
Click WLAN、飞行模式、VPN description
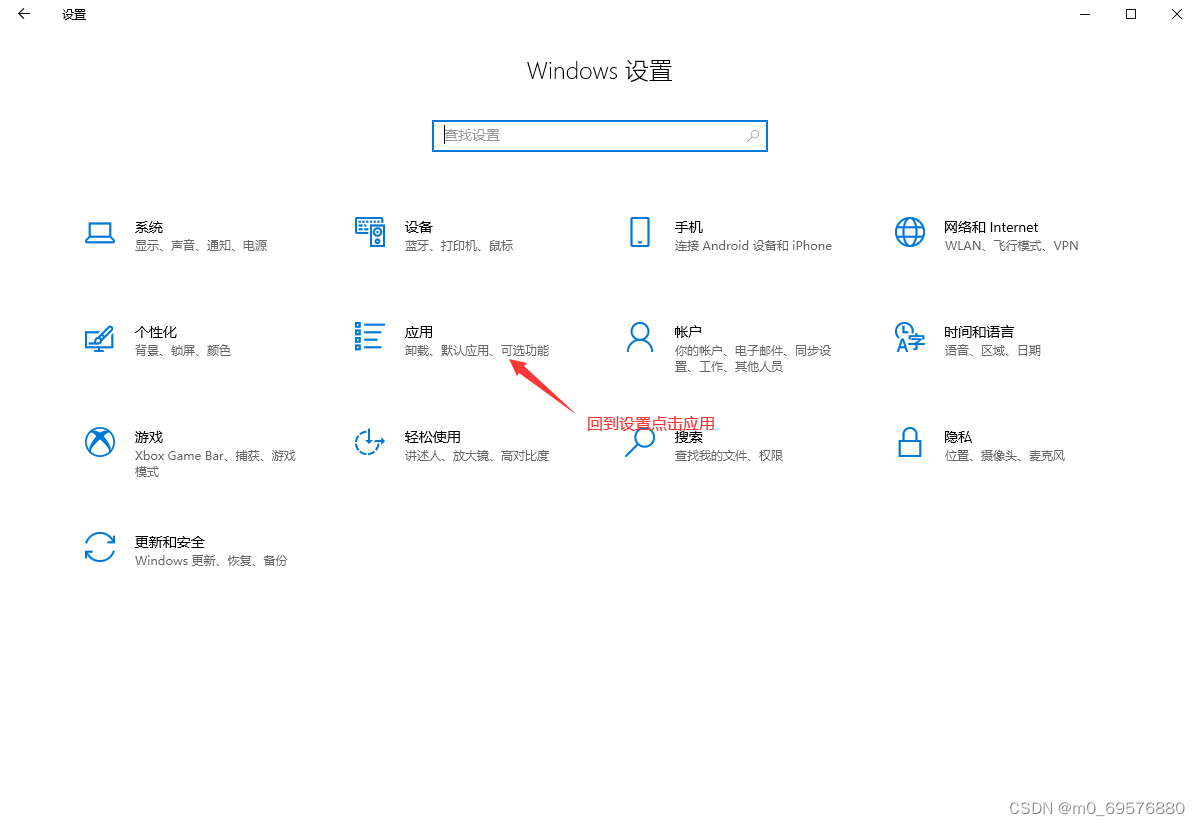coord(1011,246)
